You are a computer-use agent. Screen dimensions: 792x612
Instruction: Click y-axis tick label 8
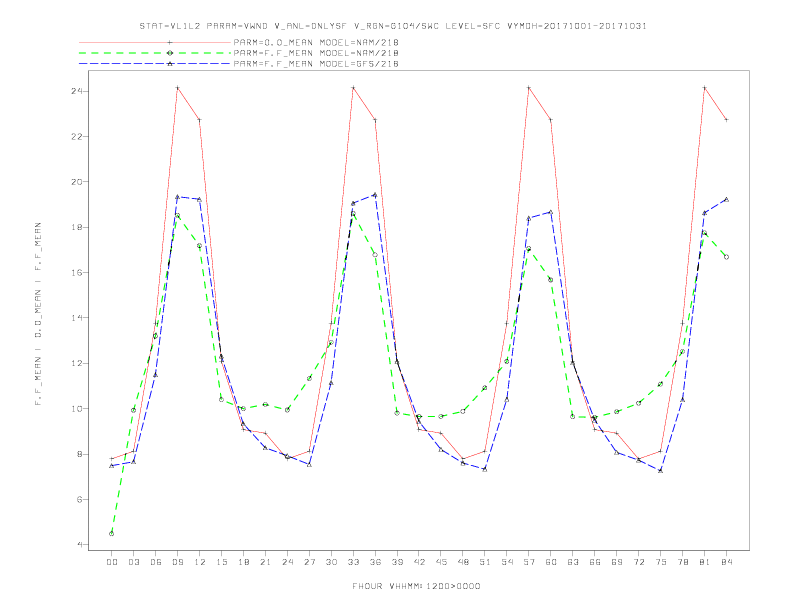[x=80, y=454]
